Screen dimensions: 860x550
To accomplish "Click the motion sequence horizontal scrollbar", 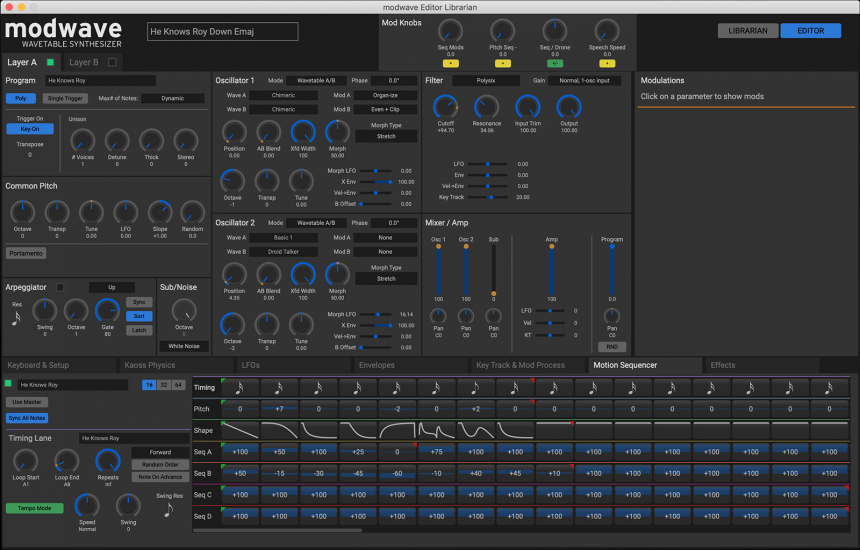I will [278, 530].
